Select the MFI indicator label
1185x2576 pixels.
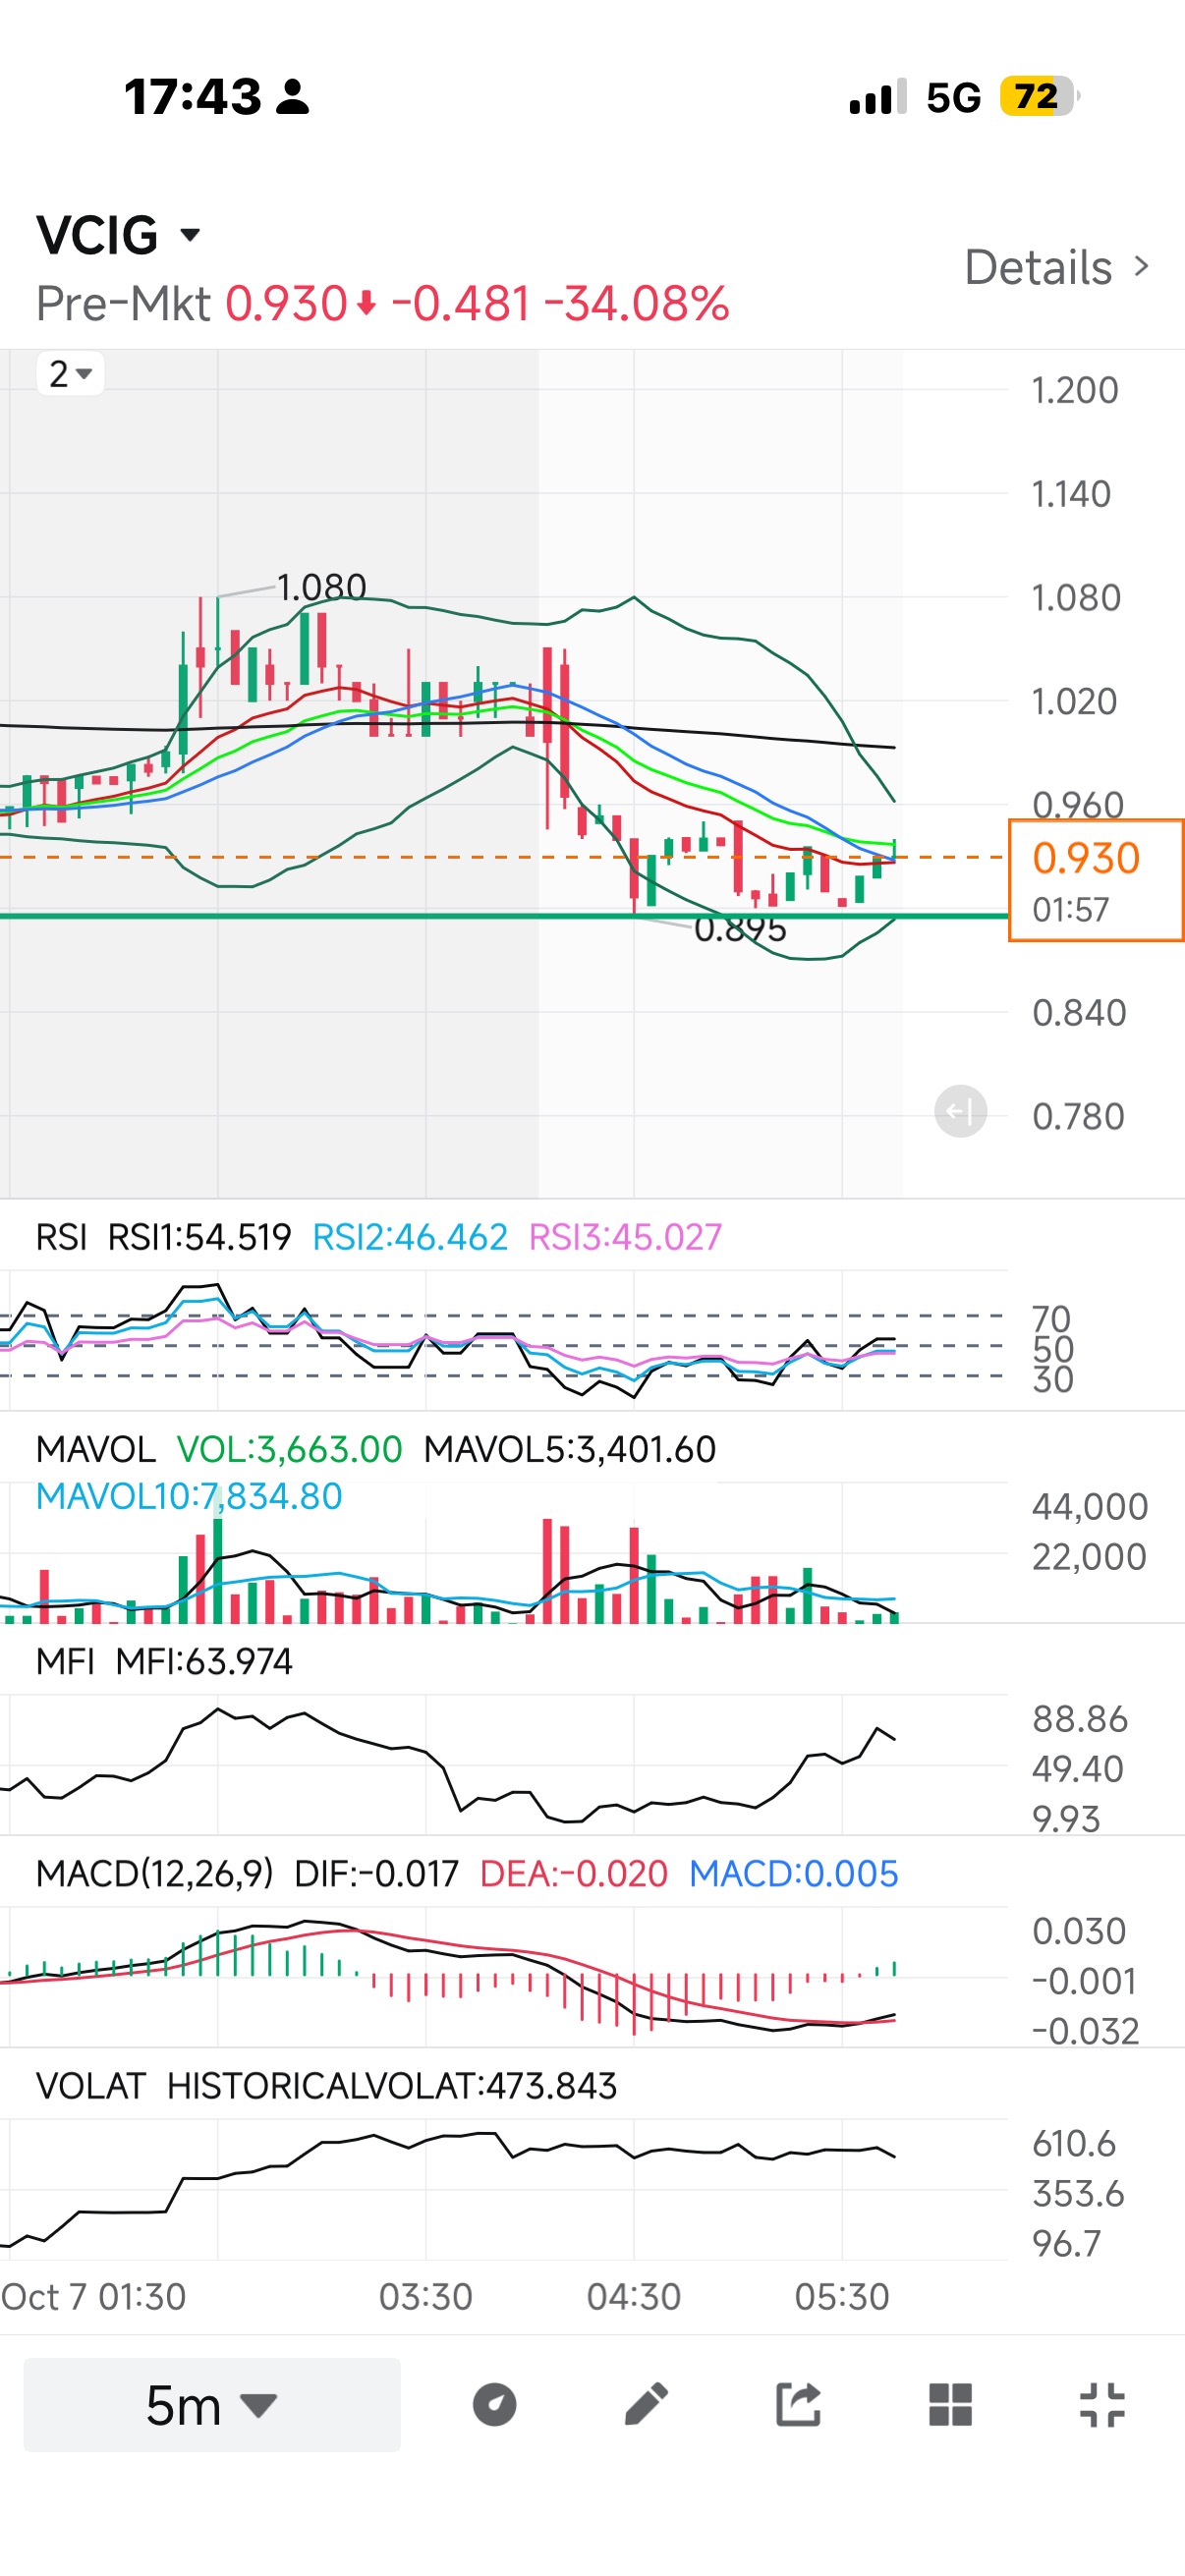65,1661
